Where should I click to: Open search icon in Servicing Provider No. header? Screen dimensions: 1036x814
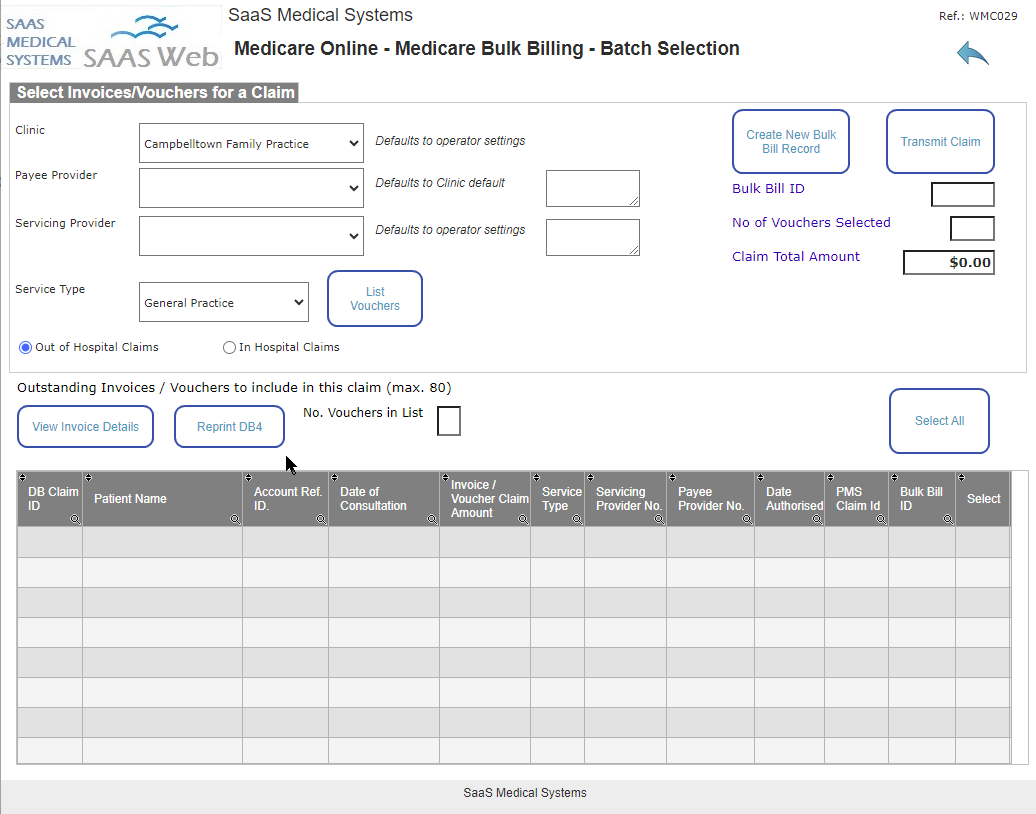coord(659,519)
